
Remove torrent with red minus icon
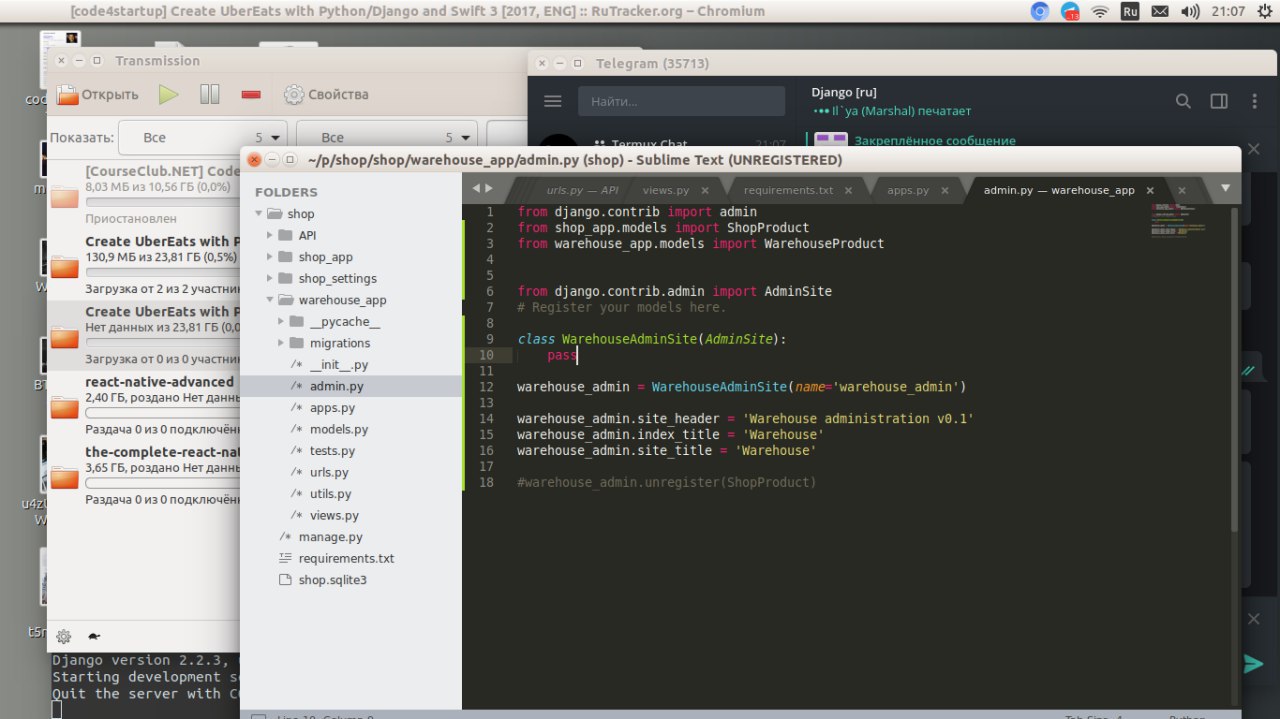(251, 95)
